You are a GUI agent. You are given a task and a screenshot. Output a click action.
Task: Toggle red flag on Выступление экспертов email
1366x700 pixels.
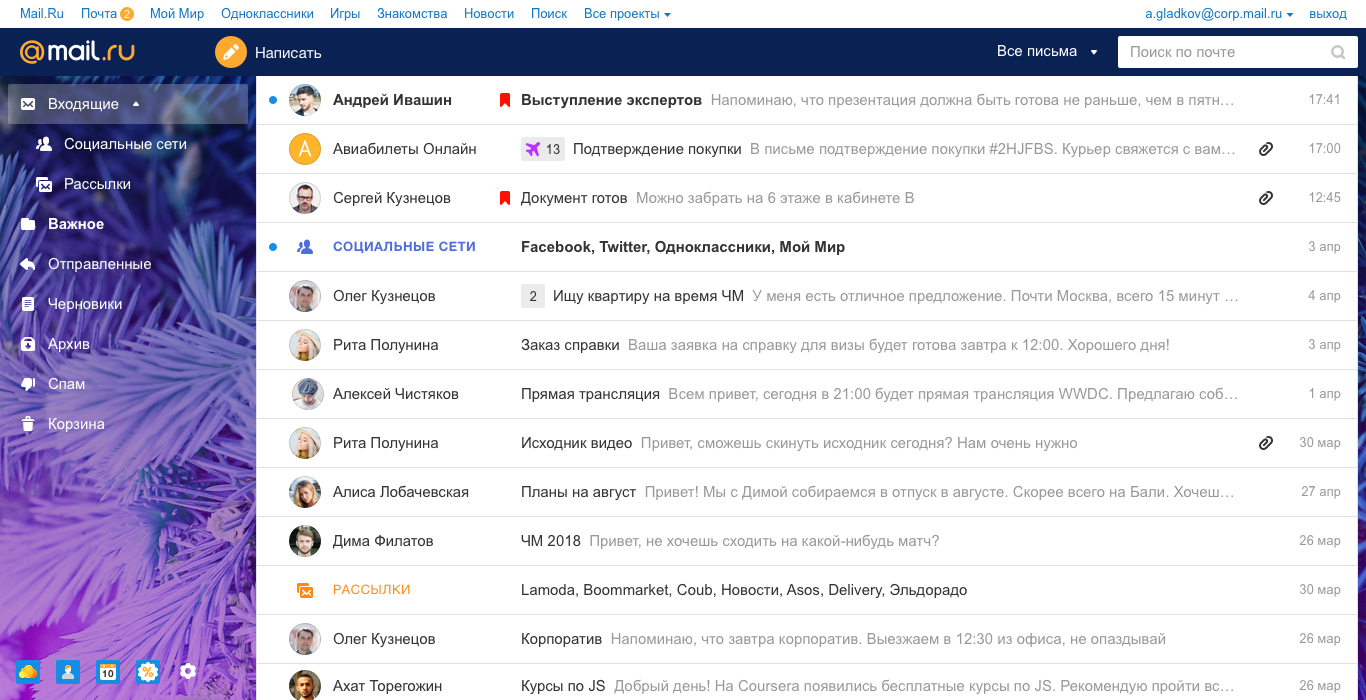[505, 100]
